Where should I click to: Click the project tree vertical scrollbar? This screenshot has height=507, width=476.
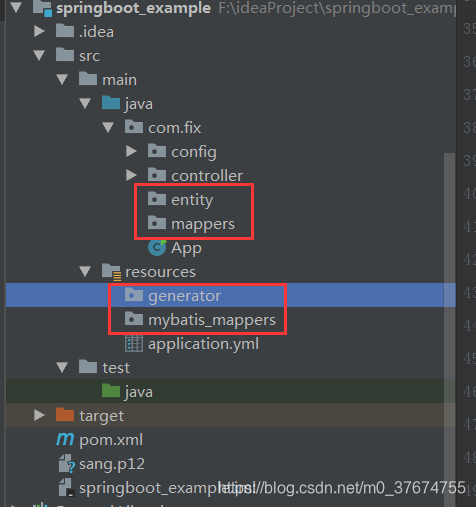450,330
